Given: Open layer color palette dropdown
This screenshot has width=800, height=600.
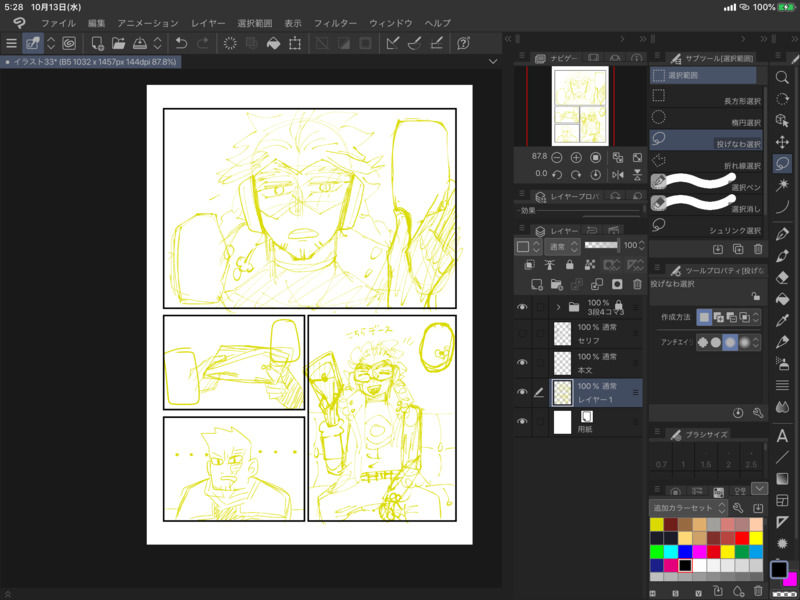Looking at the screenshot, I should pyautogui.click(x=528, y=246).
